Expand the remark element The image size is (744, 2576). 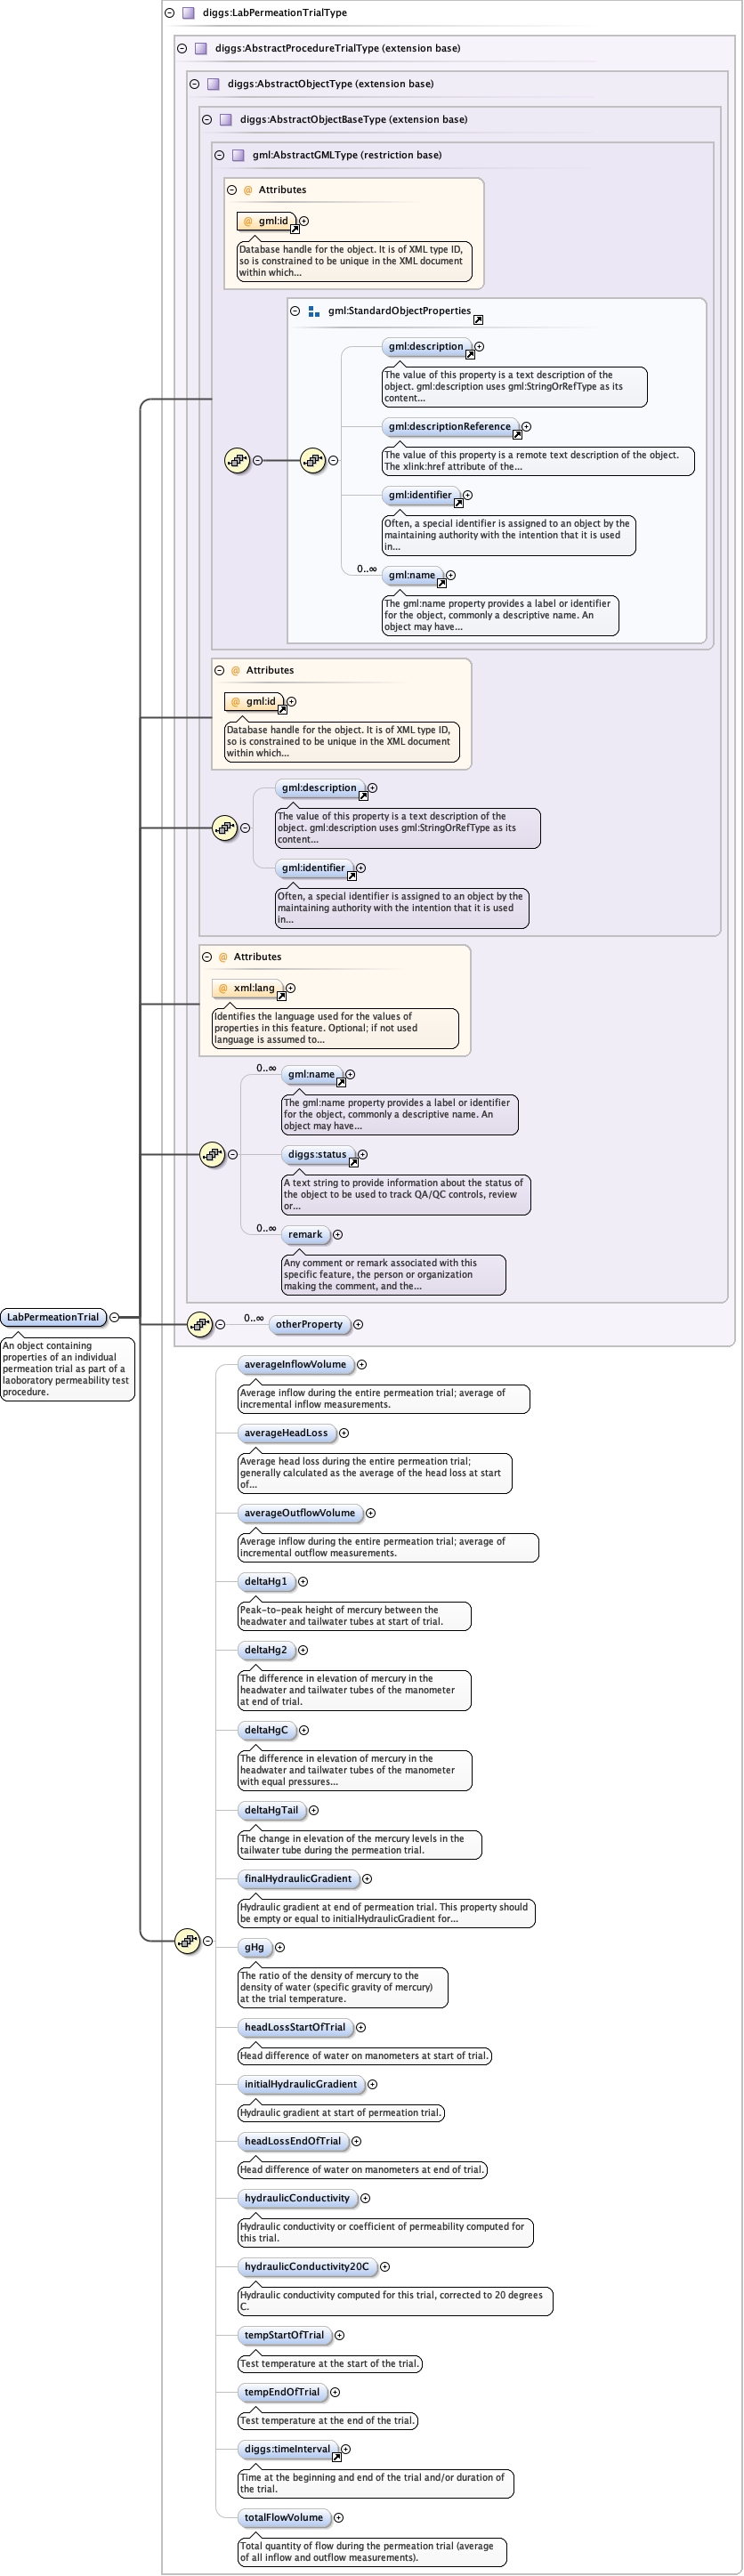[x=337, y=1234]
